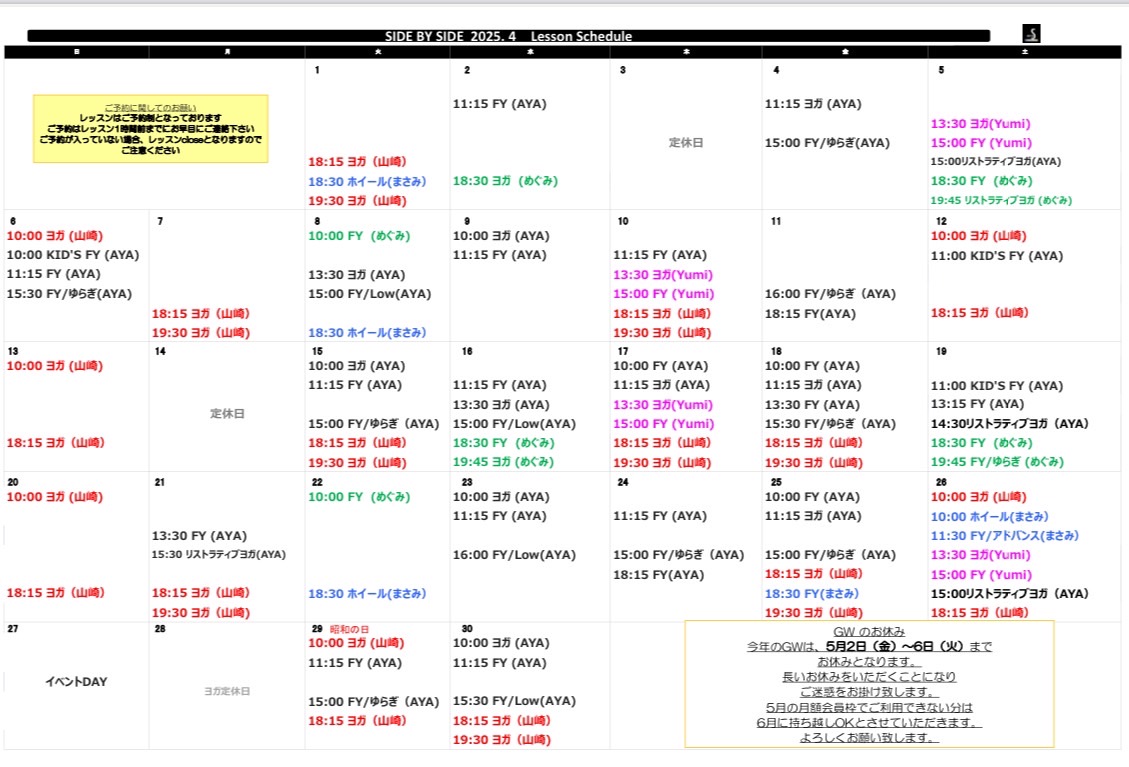1129x767 pixels.
Task: Click the 'GW のお休み' heading
Action: pos(869,632)
